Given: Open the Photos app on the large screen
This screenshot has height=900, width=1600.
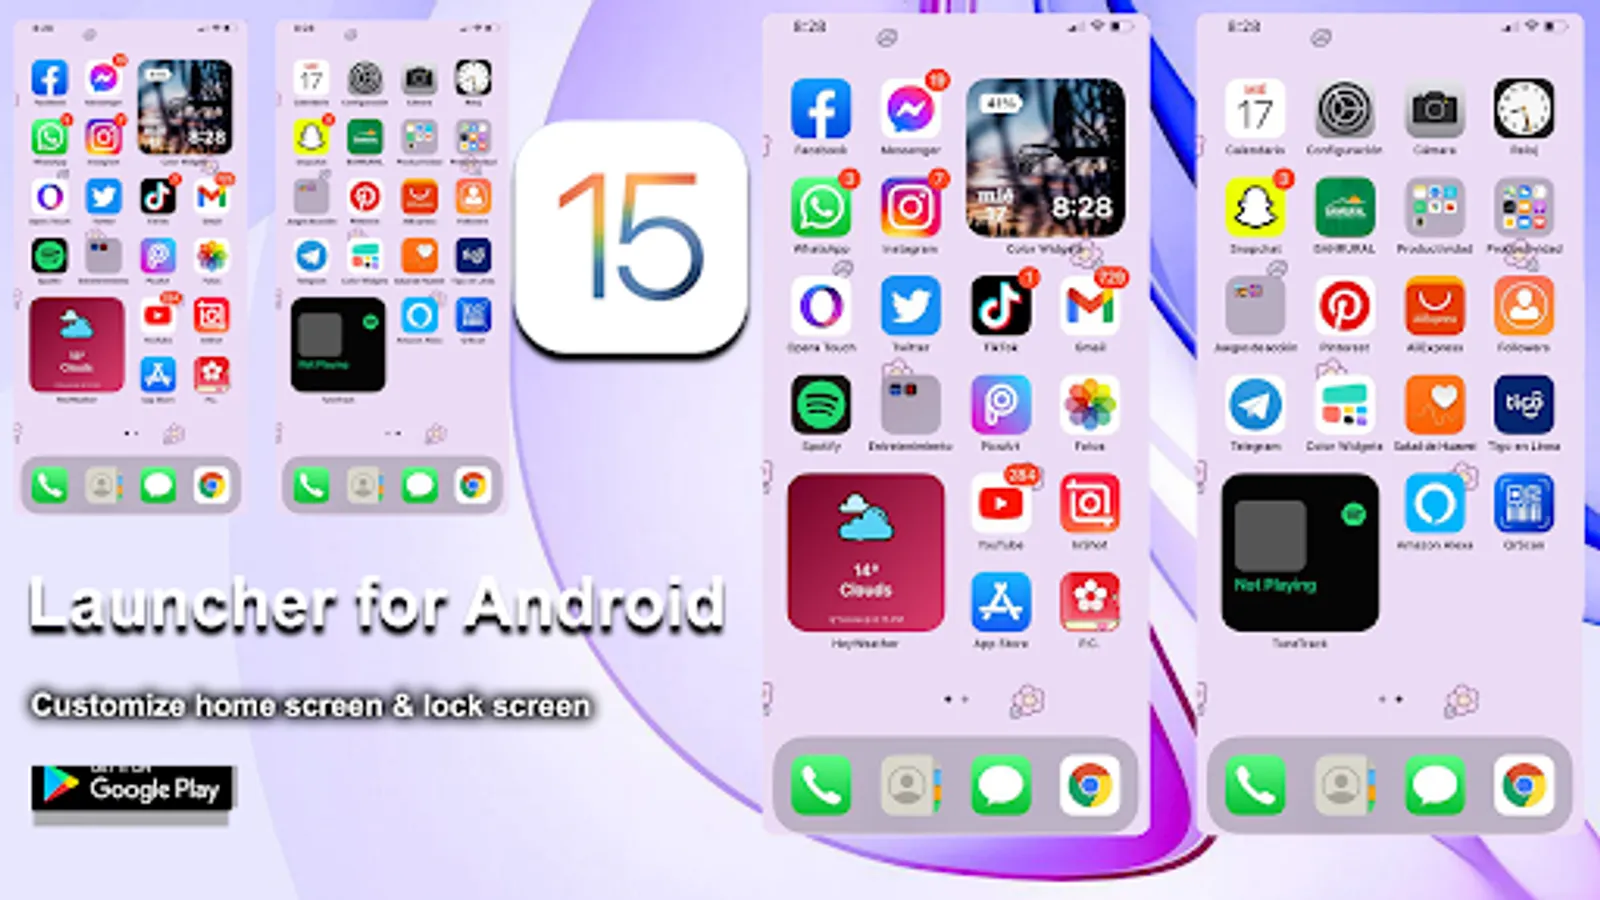Looking at the screenshot, I should (1090, 405).
